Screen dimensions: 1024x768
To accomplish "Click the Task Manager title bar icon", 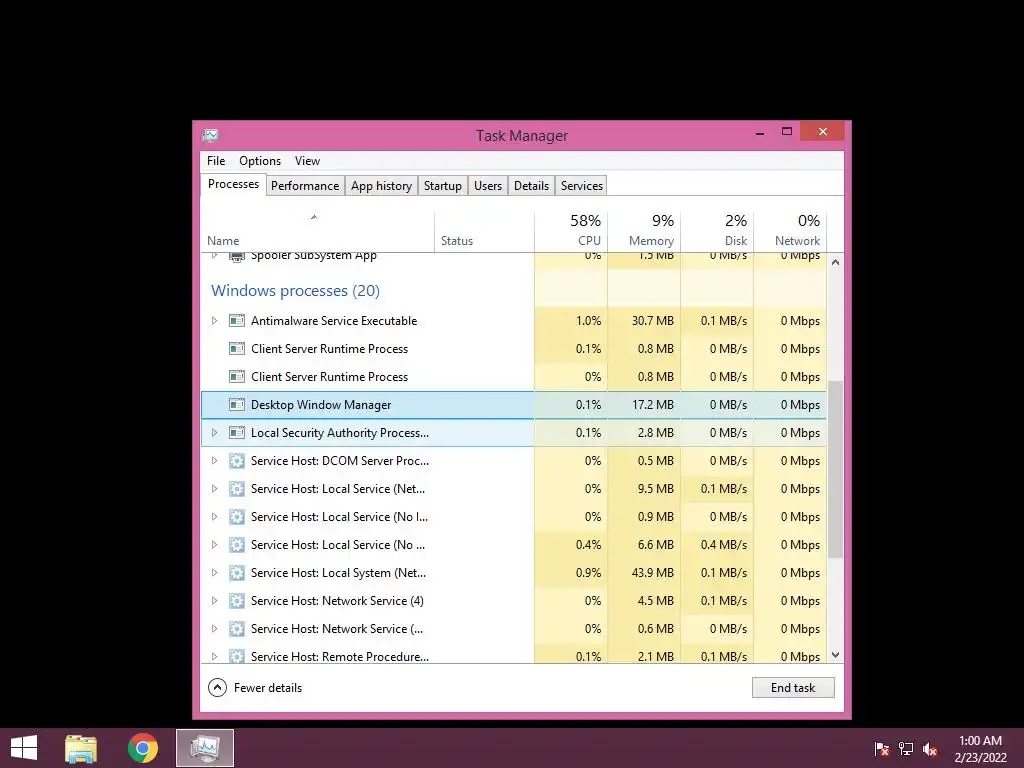I will (x=211, y=135).
